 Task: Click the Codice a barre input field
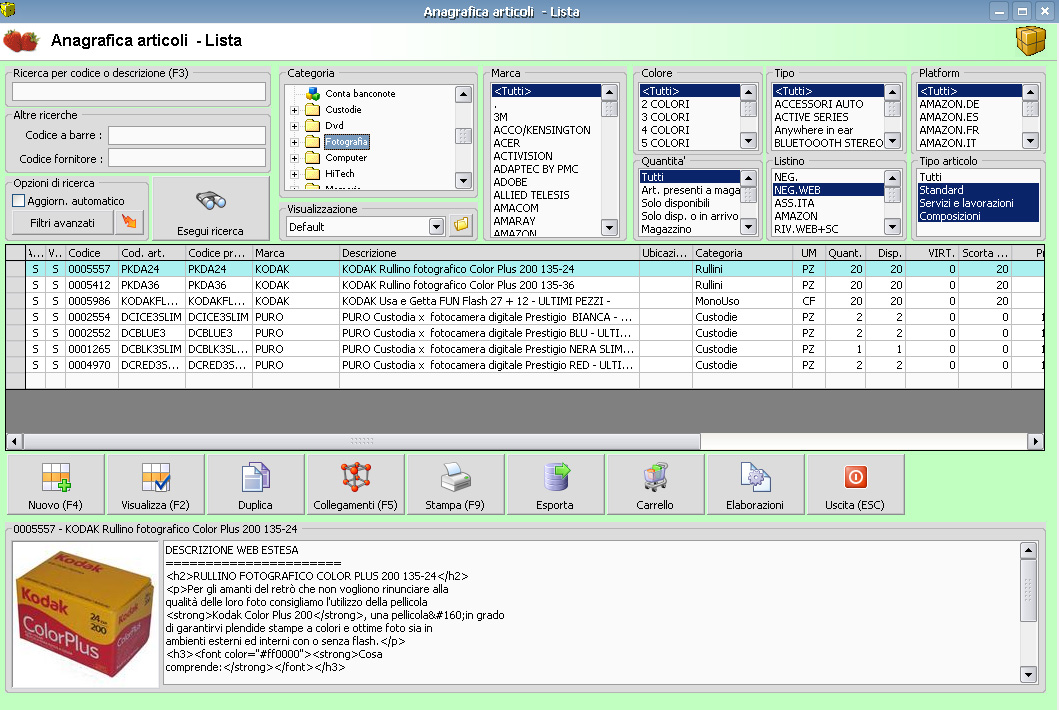click(x=187, y=135)
